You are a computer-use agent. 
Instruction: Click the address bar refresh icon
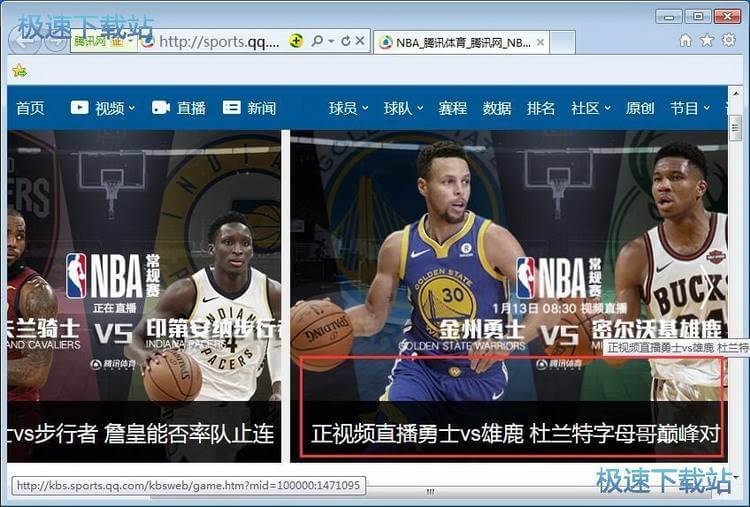(346, 42)
